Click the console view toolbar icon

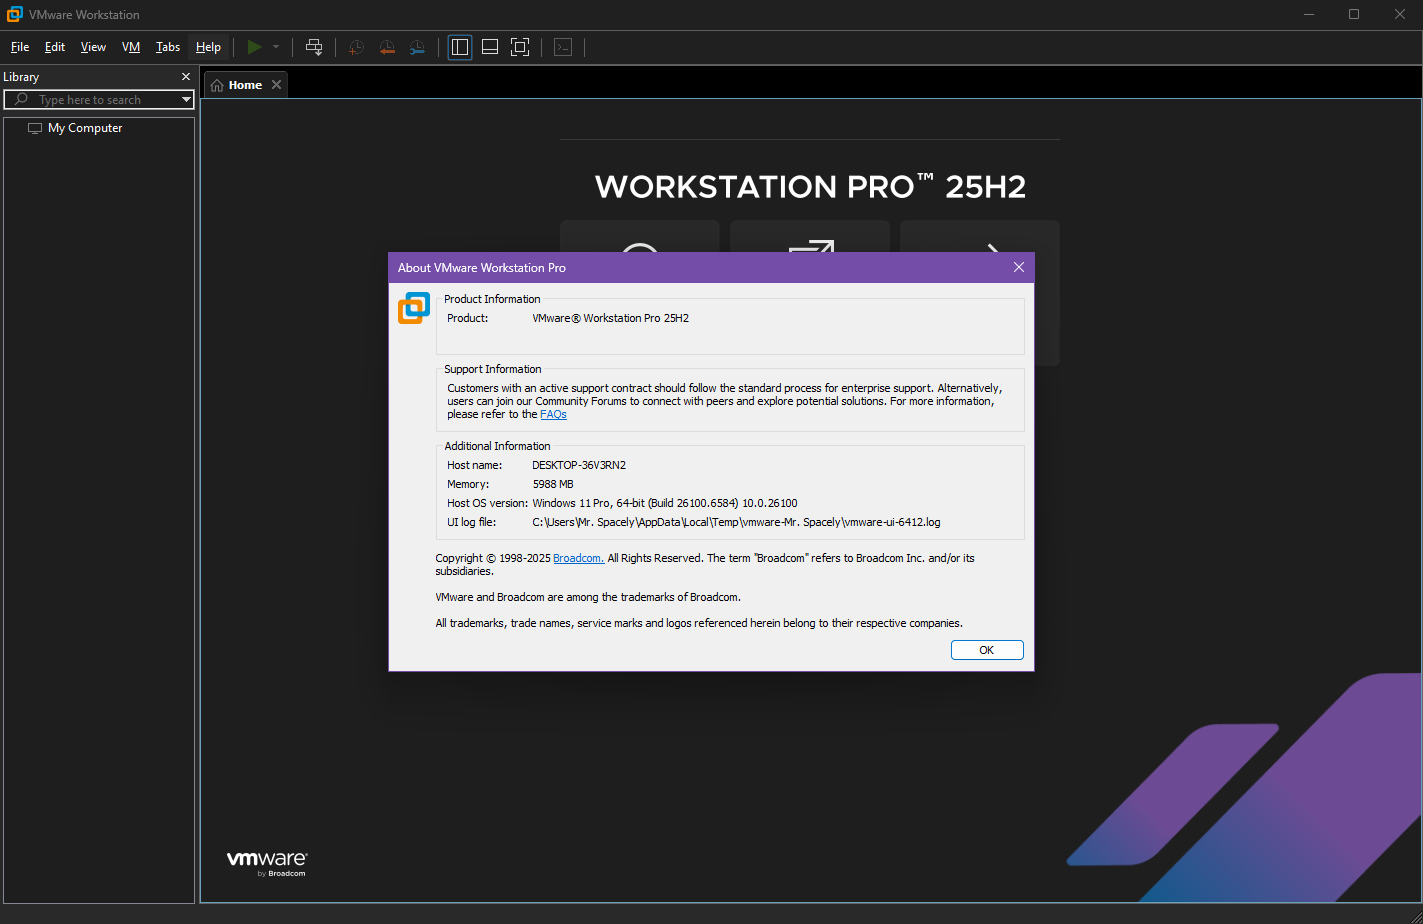click(x=563, y=47)
